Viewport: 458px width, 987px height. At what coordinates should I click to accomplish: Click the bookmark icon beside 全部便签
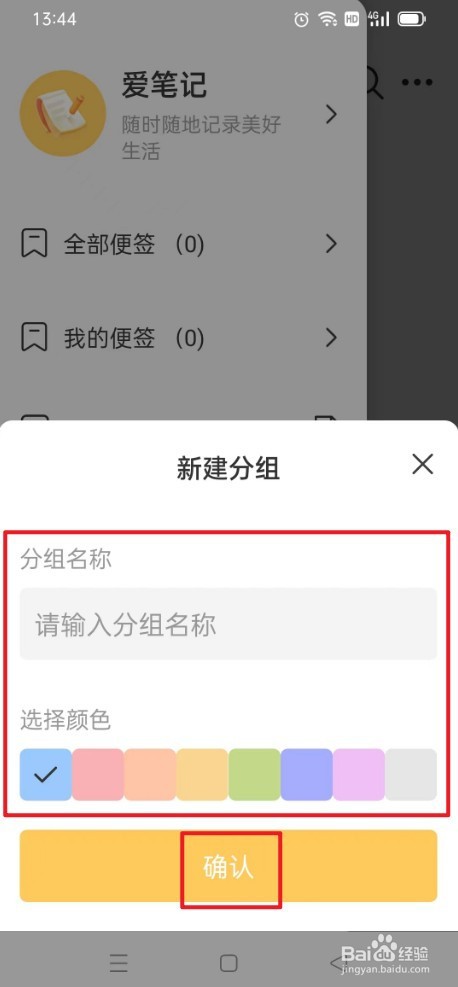point(34,244)
